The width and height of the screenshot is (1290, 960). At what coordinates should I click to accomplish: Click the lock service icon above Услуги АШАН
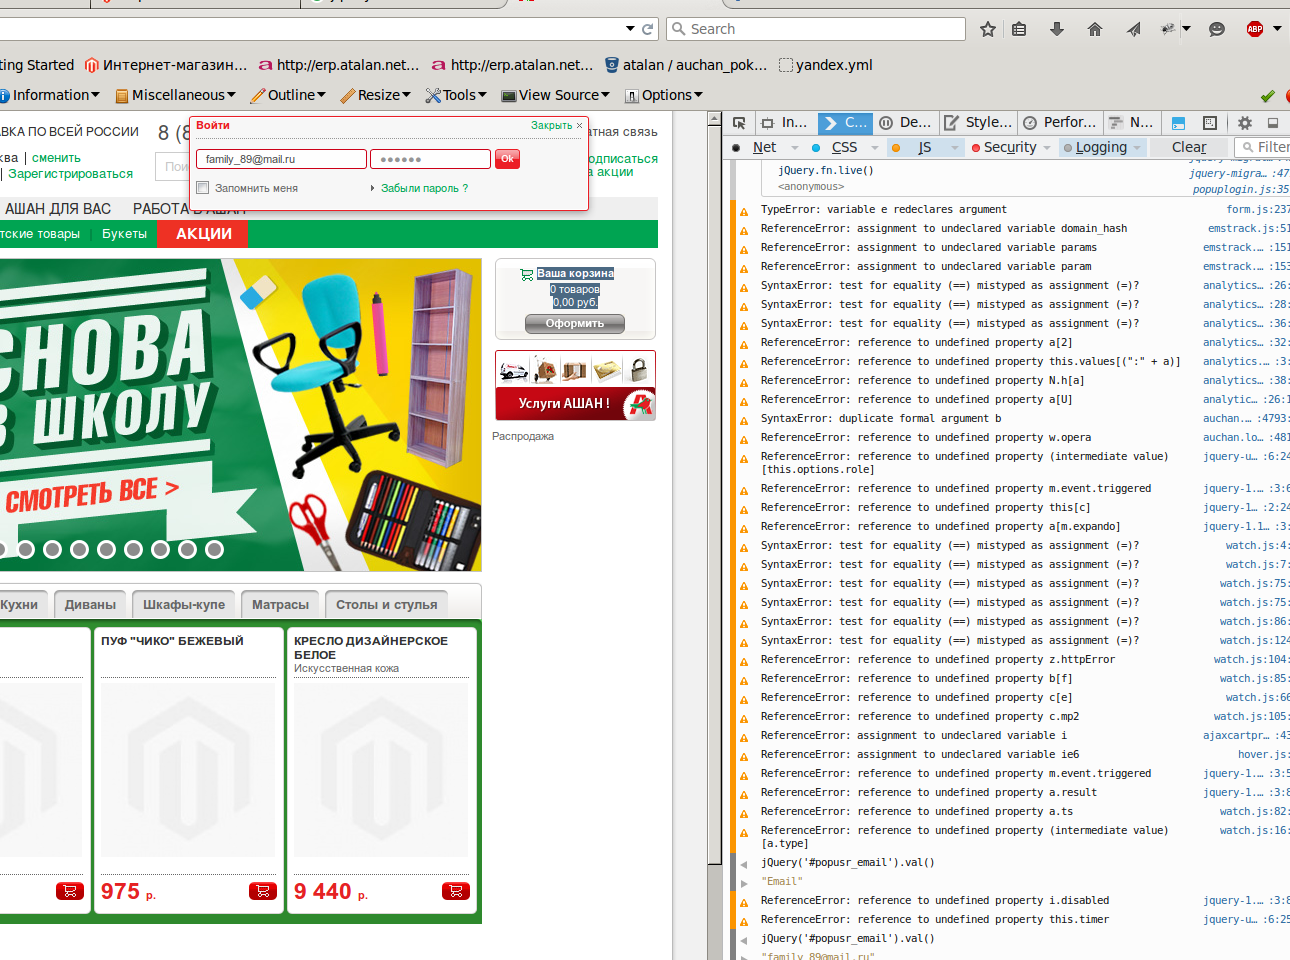639,371
